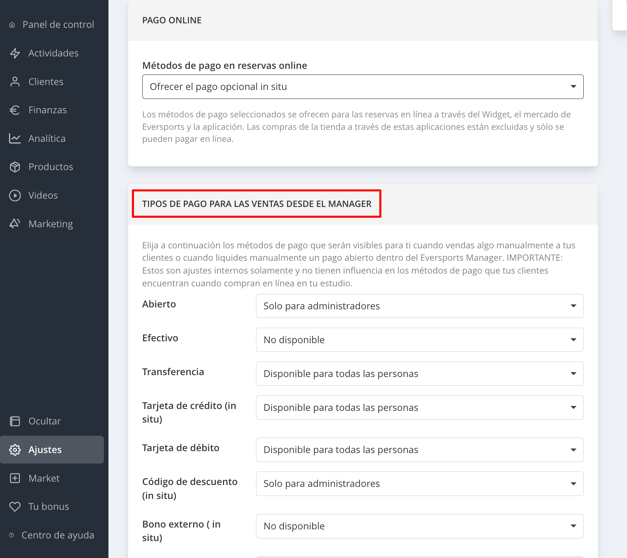
Task: Open Centro de ayuda link
Action: [x=57, y=535]
